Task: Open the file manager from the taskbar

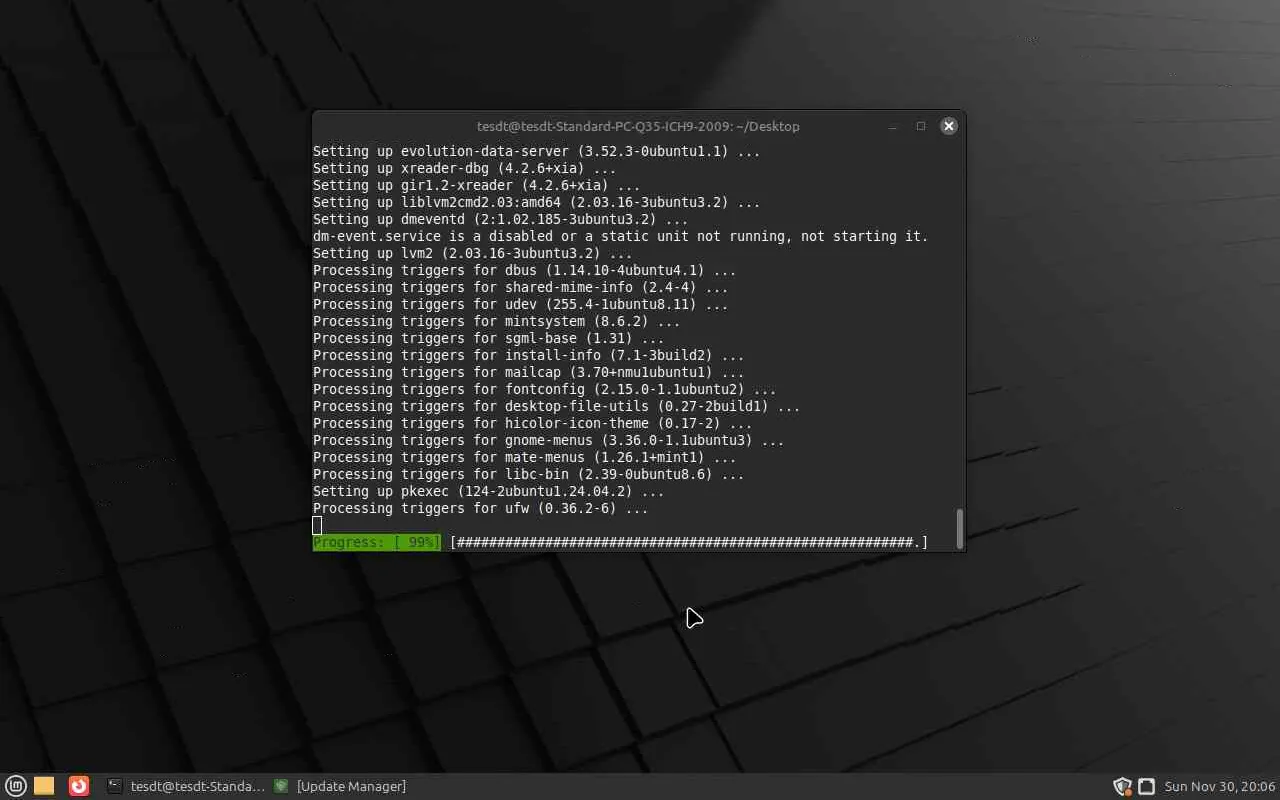Action: pyautogui.click(x=44, y=786)
